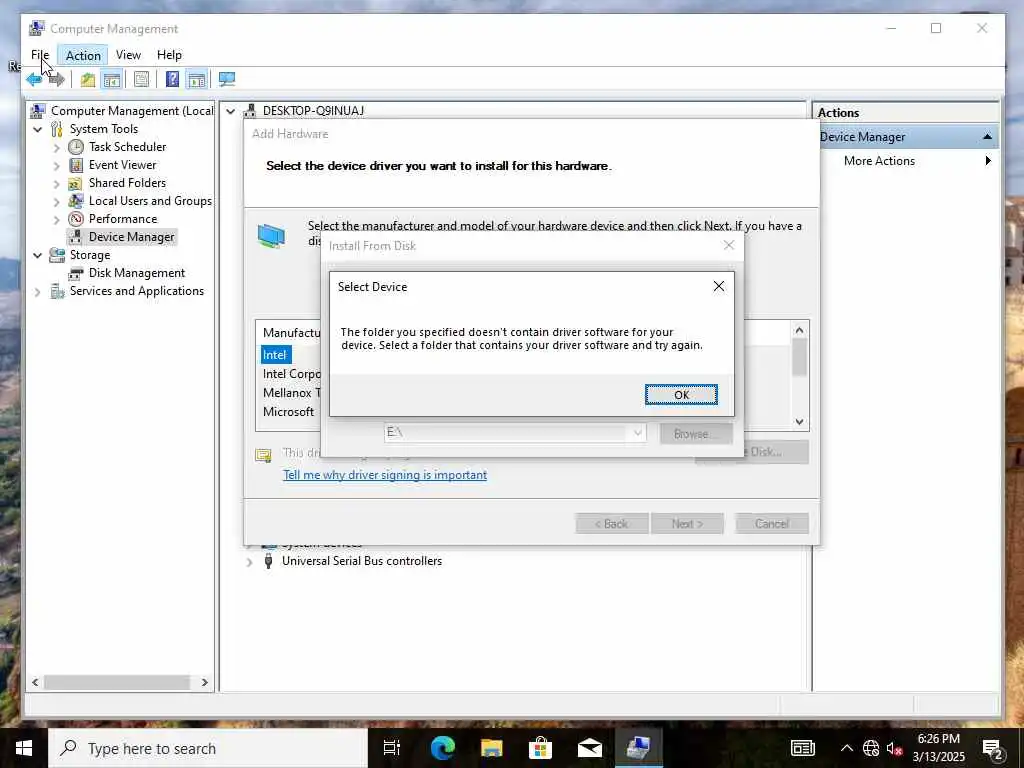Collapse the Device Manager actions section
This screenshot has height=768, width=1024.
pyautogui.click(x=987, y=136)
